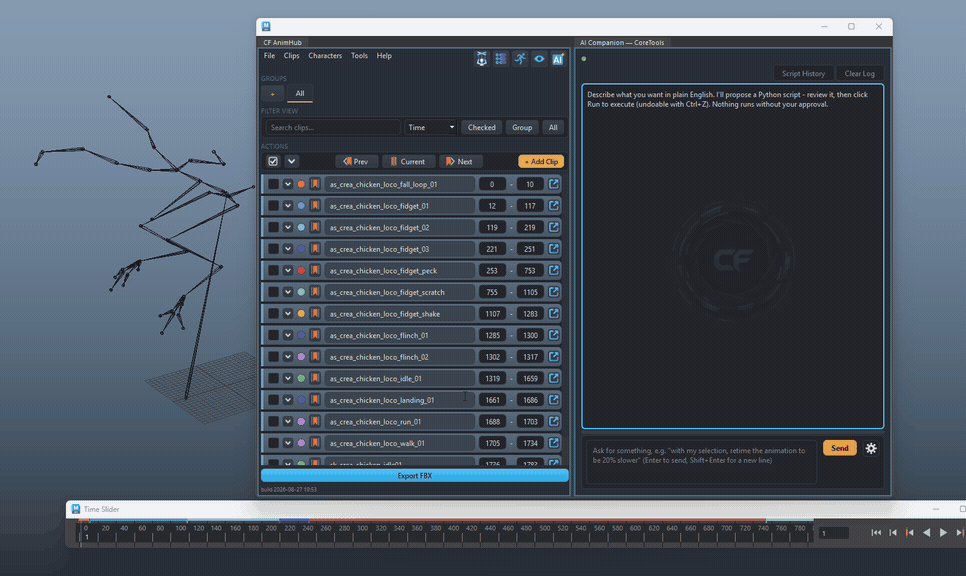Click export icon for flinch_02 clip

click(554, 357)
